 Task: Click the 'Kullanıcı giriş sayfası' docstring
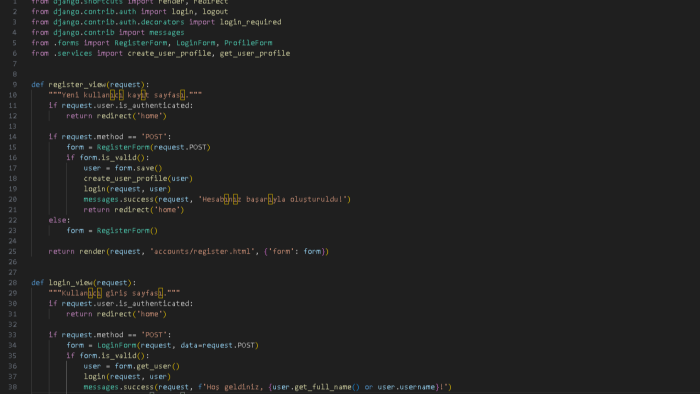point(114,293)
